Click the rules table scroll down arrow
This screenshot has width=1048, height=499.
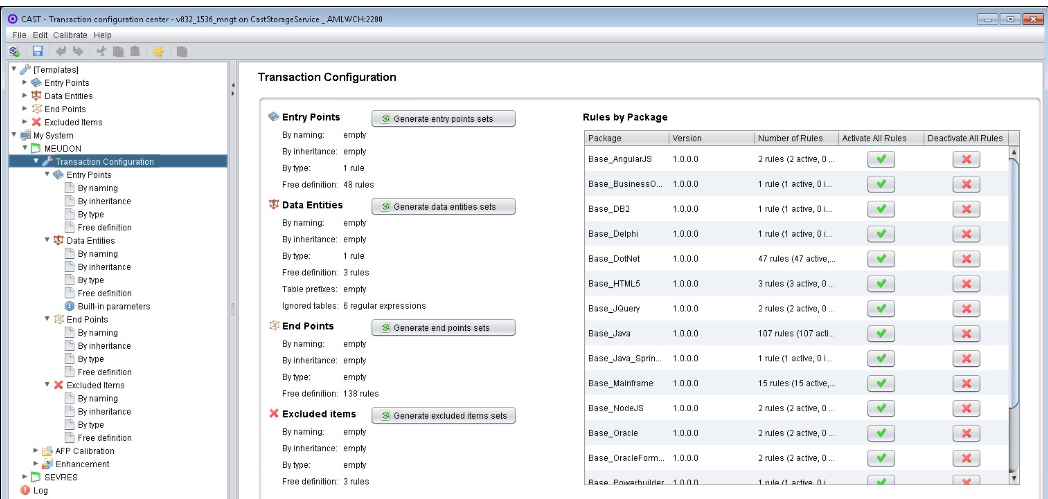coord(1014,478)
